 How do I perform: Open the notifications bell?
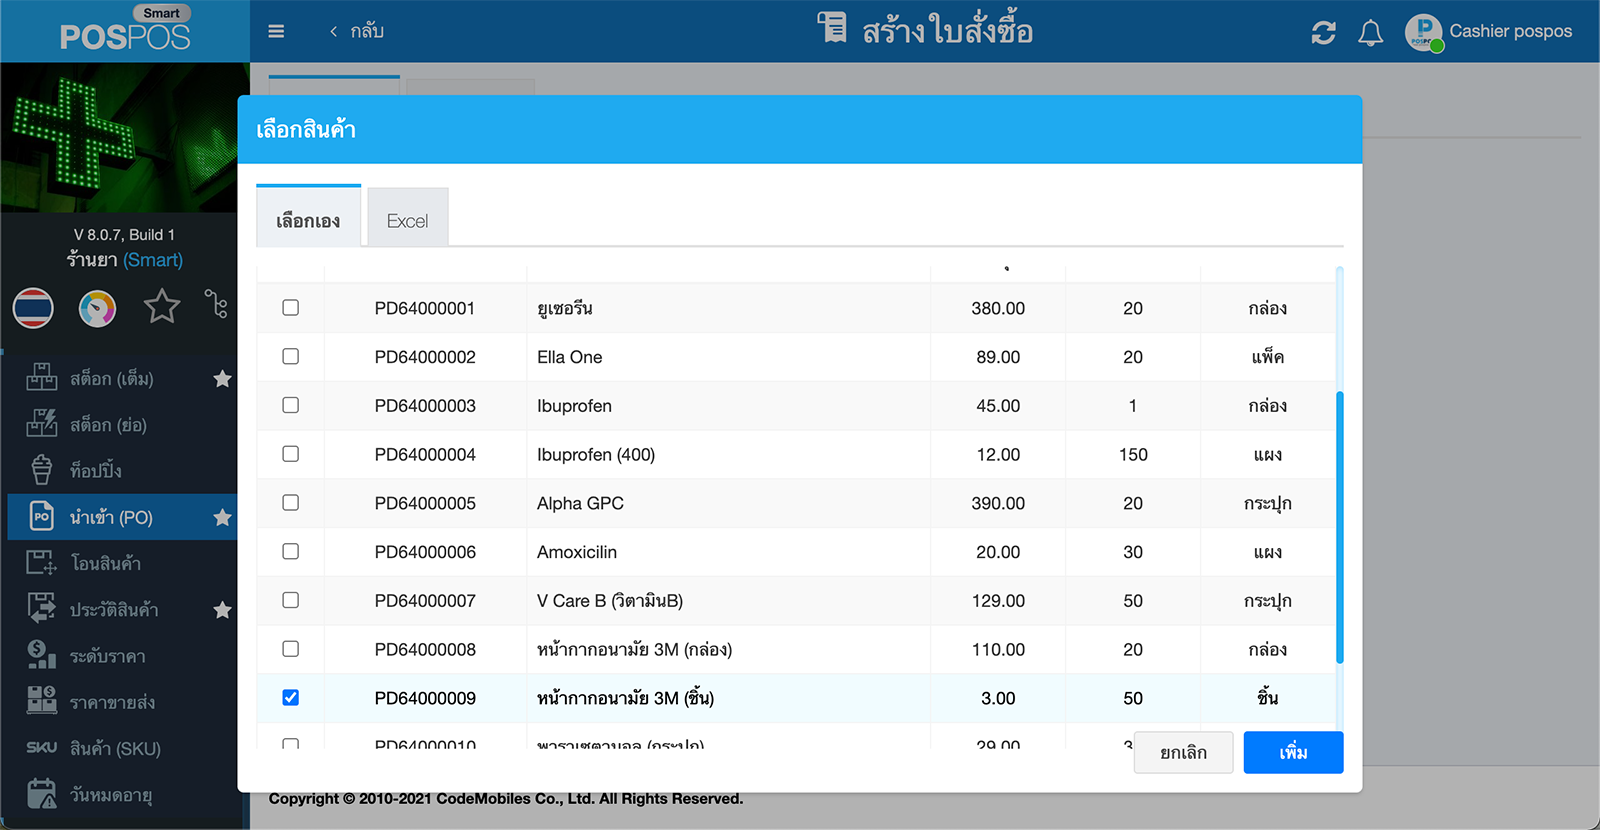coord(1370,33)
